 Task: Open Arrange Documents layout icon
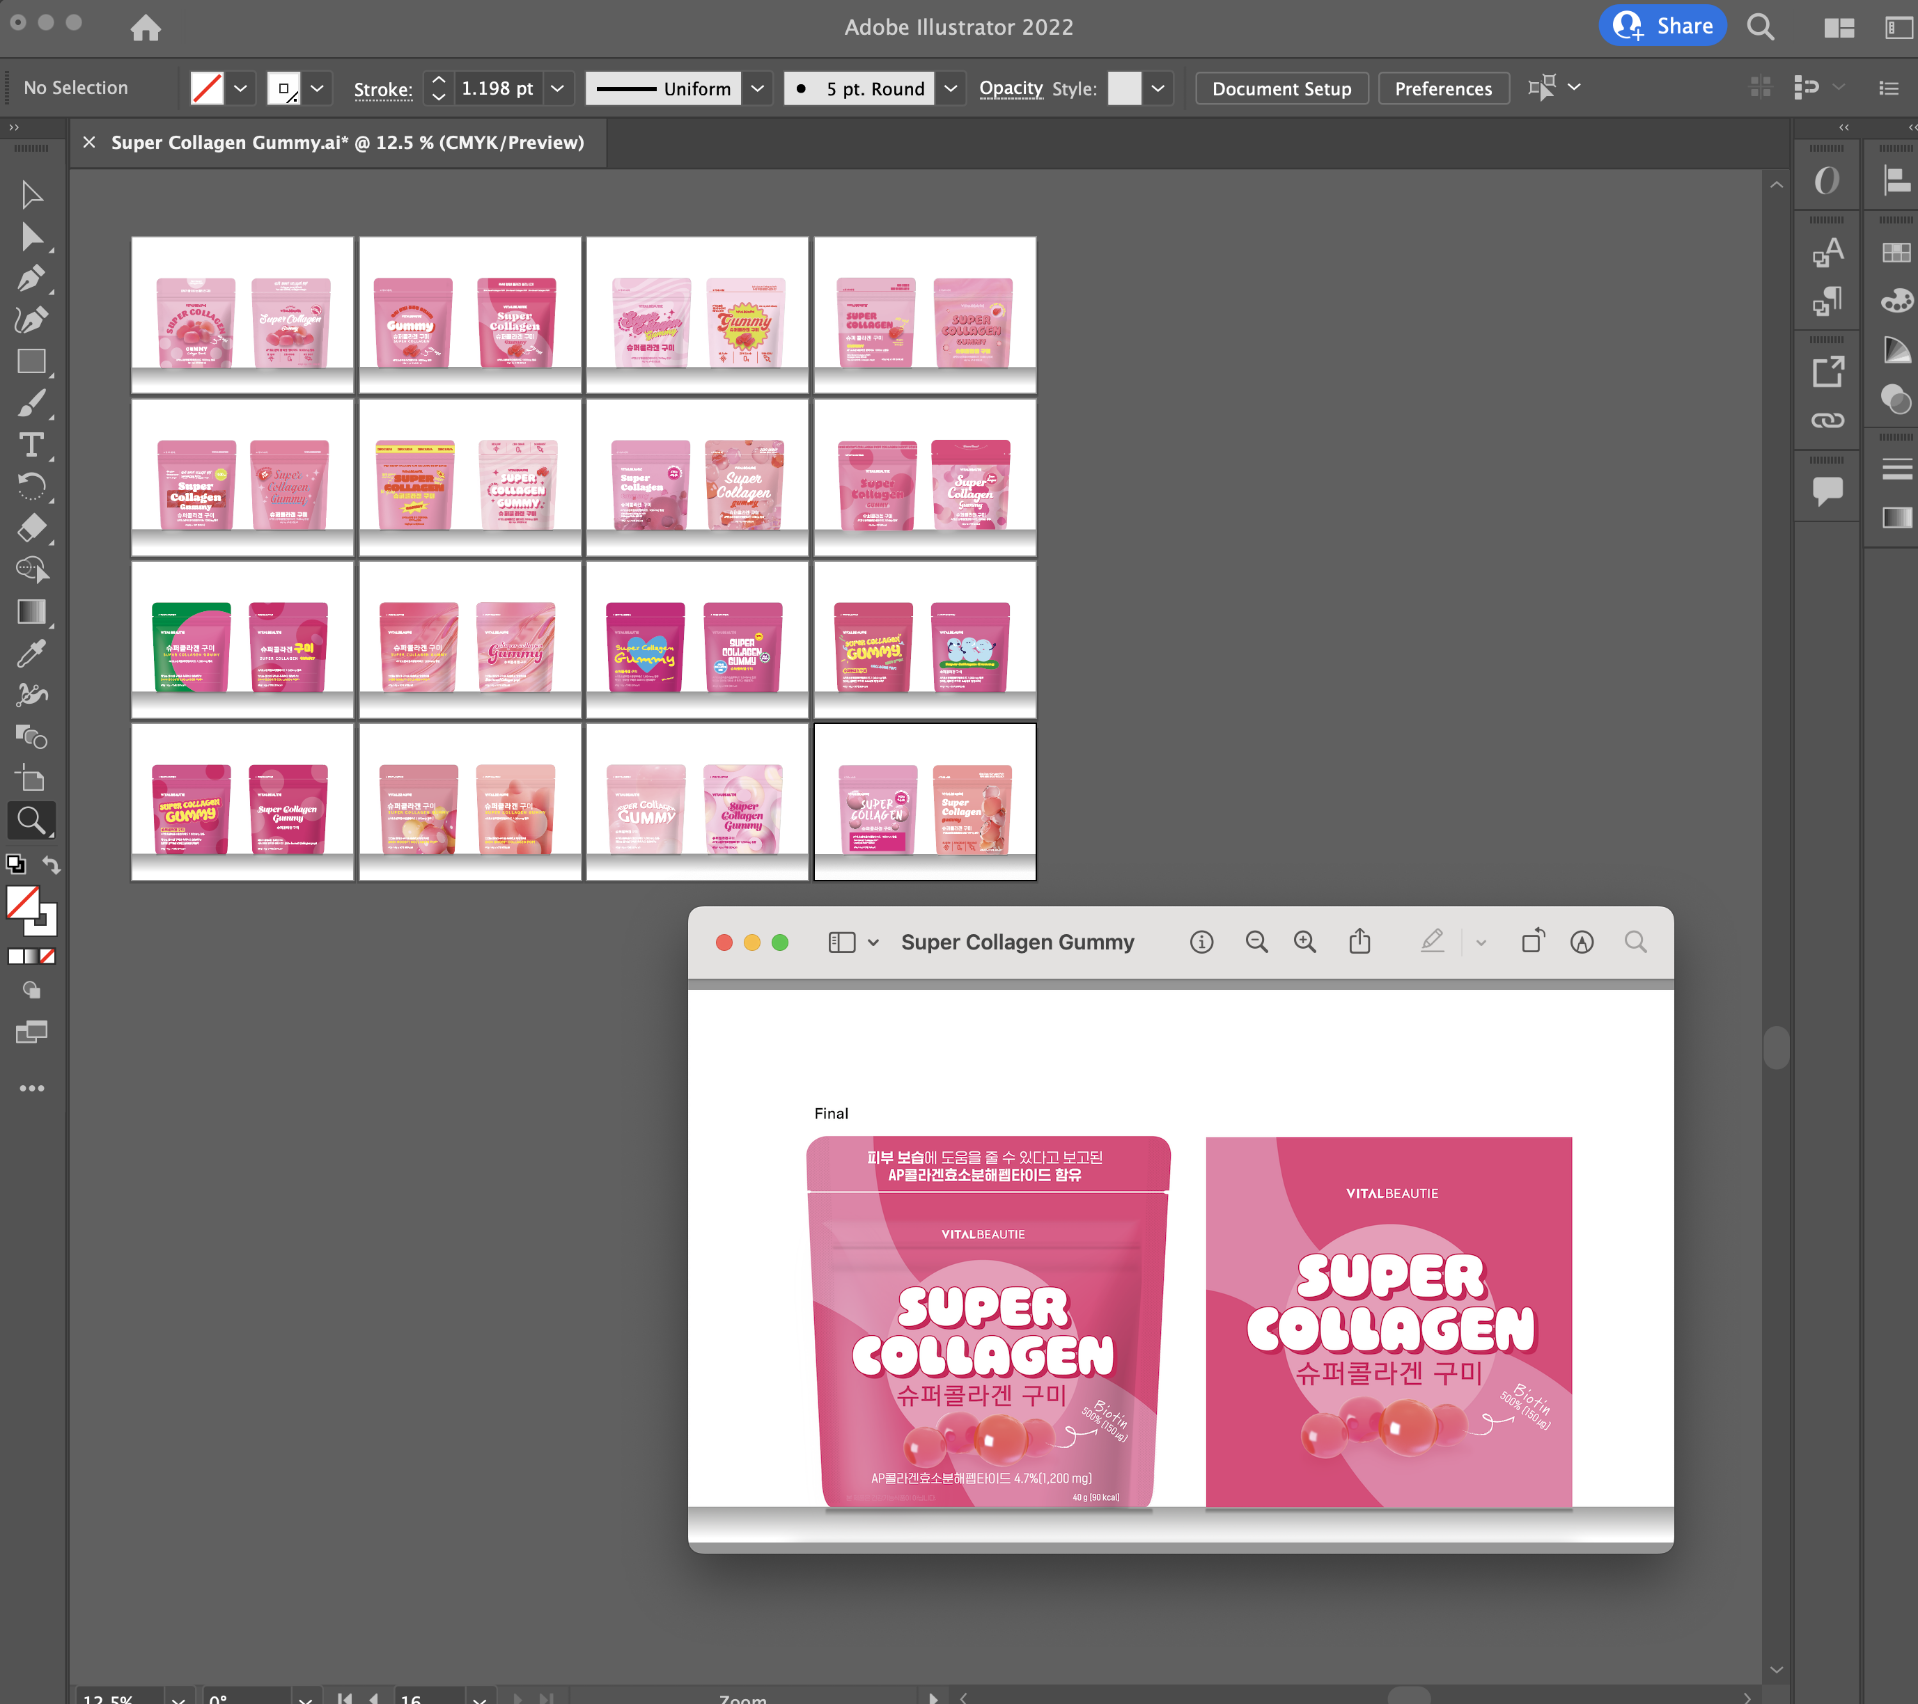point(1839,27)
